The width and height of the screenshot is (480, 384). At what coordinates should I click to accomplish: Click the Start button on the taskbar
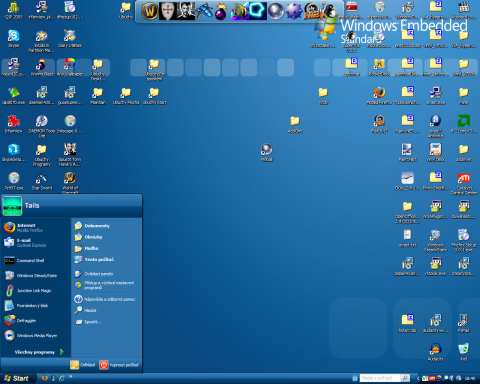17,378
